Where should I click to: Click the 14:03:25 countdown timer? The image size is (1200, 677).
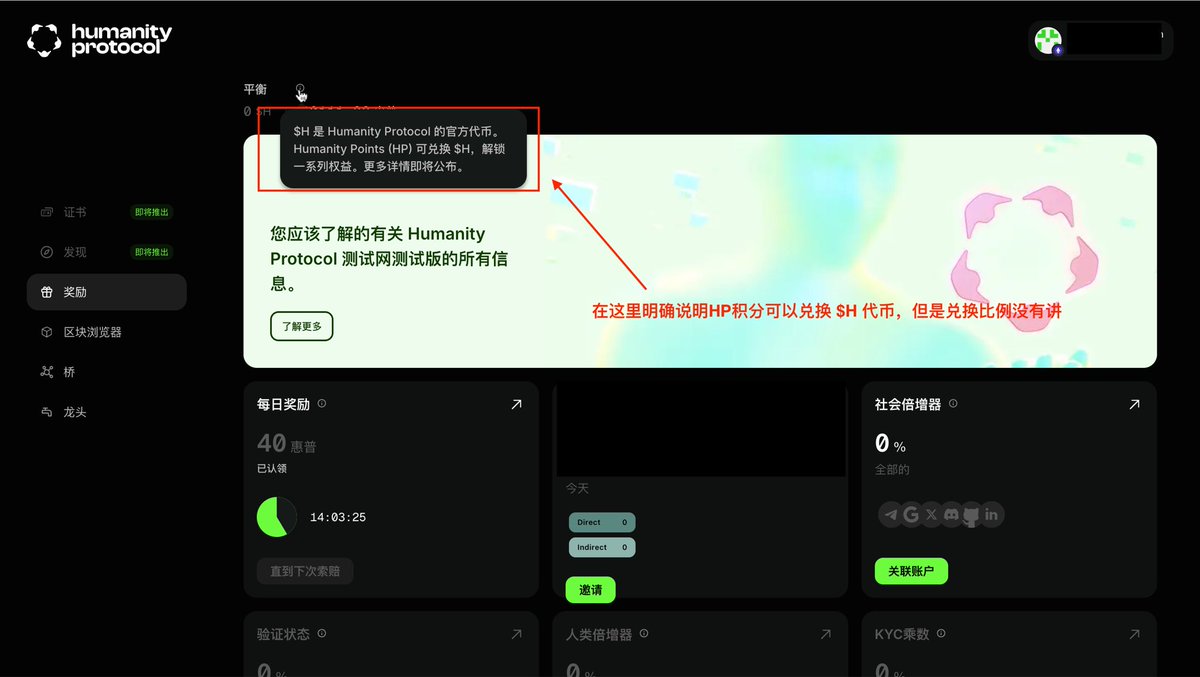coord(338,518)
